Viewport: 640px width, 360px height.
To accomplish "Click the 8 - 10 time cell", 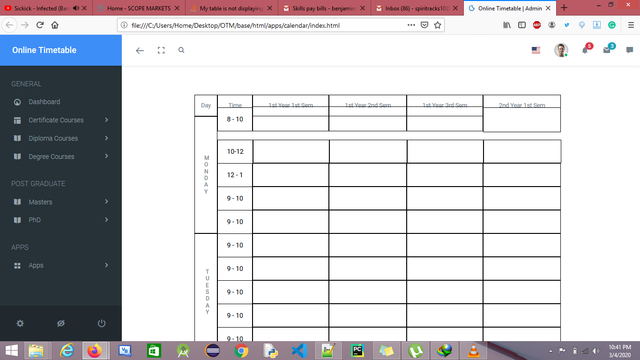I will point(235,119).
